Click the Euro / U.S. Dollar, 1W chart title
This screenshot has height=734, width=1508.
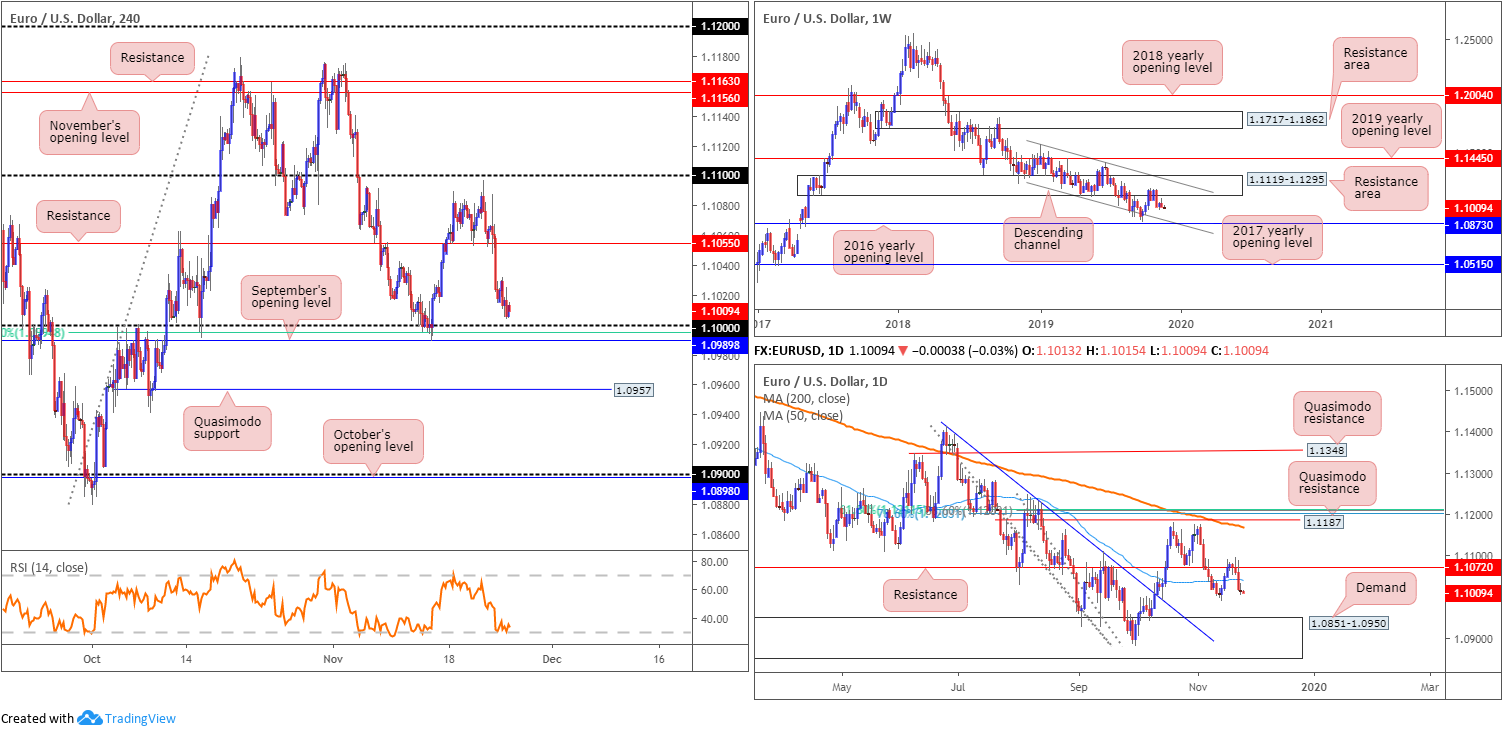pyautogui.click(x=826, y=18)
